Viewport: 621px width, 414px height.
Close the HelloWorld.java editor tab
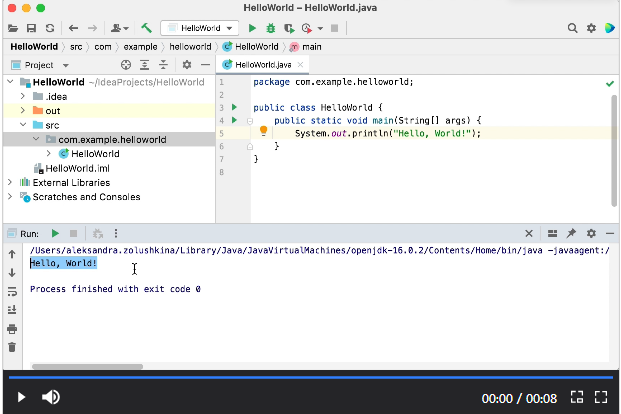click(x=301, y=65)
